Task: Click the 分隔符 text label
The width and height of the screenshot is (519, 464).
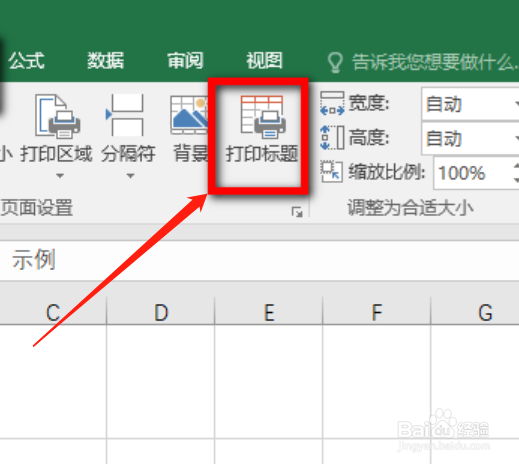Action: pos(128,154)
